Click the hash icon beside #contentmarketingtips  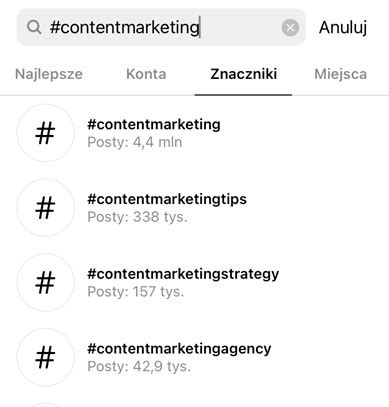pyautogui.click(x=45, y=207)
